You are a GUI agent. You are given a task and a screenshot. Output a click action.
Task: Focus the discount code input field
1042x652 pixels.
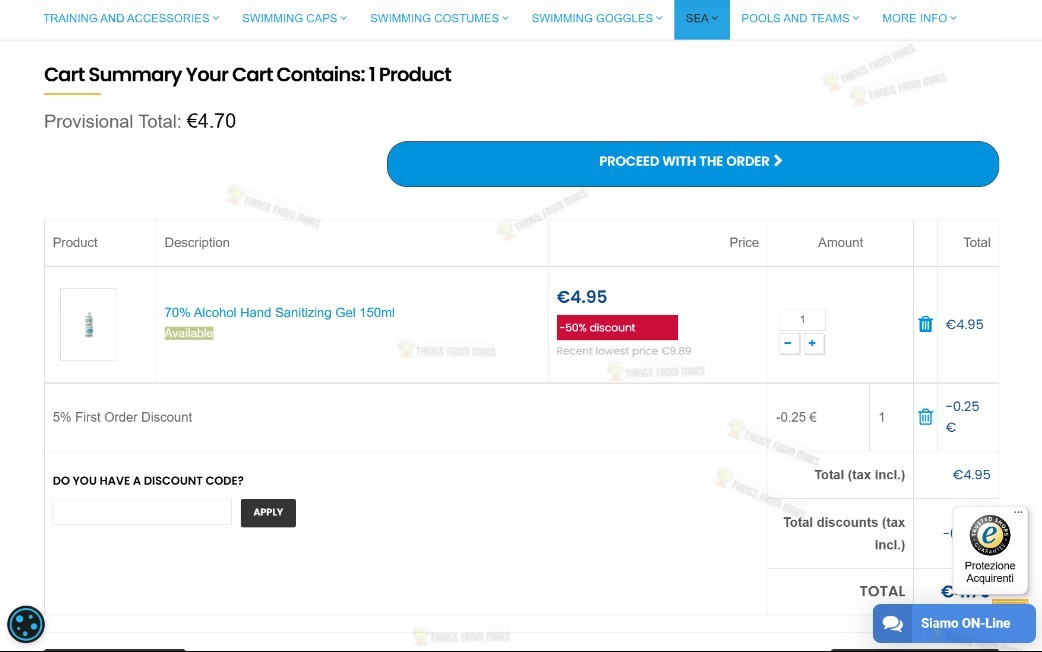click(x=142, y=512)
